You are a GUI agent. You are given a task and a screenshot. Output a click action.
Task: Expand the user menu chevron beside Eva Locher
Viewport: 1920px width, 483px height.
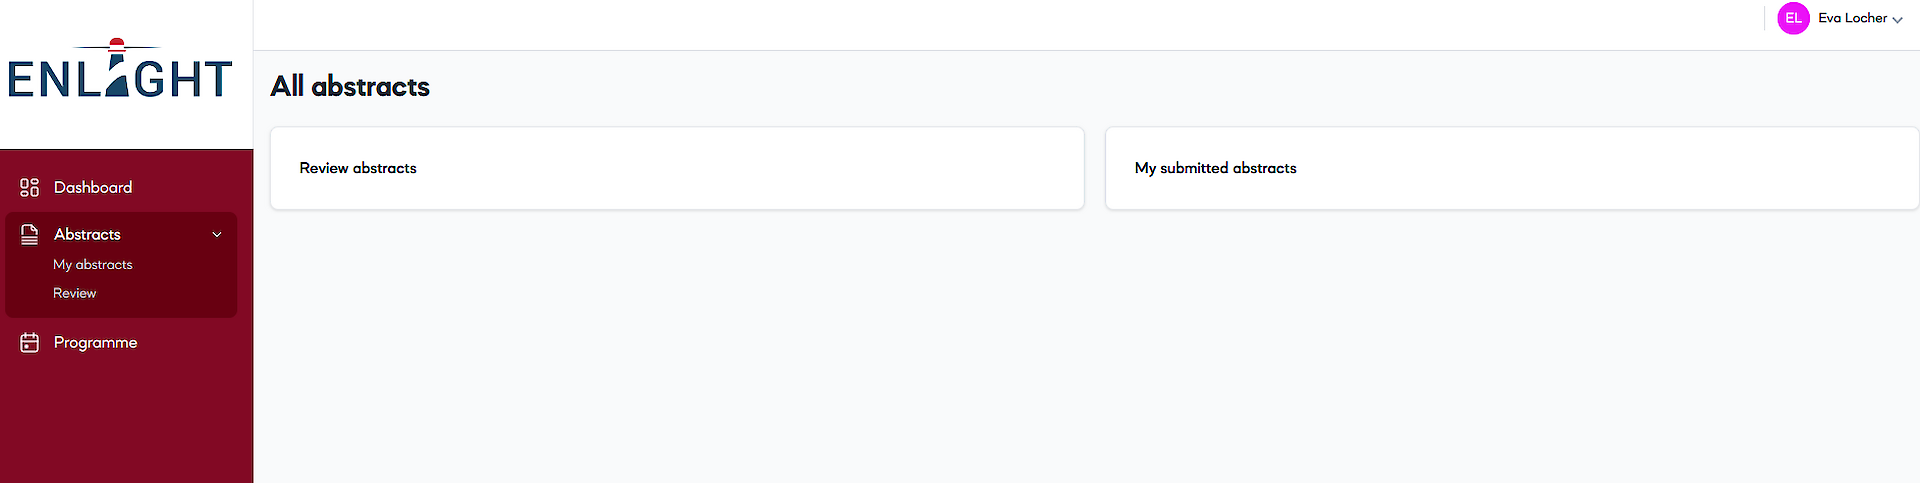pos(1897,20)
